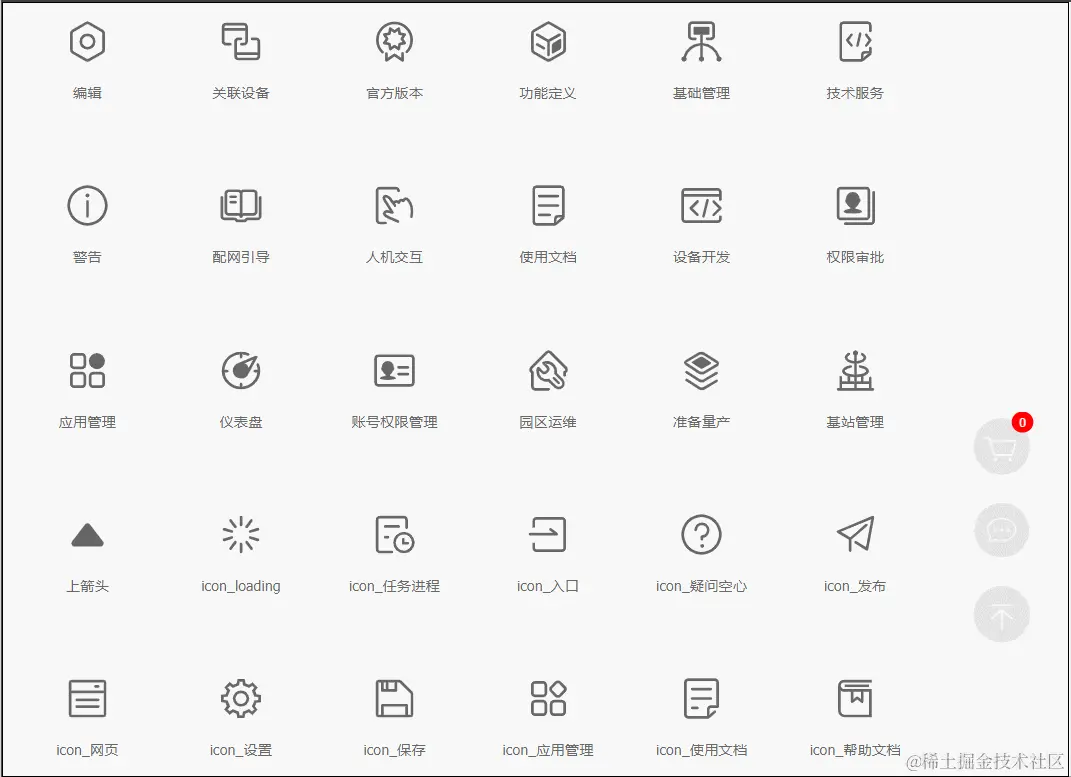Open the shopping cart with 0 badge
1071x777 pixels.
(x=1002, y=446)
